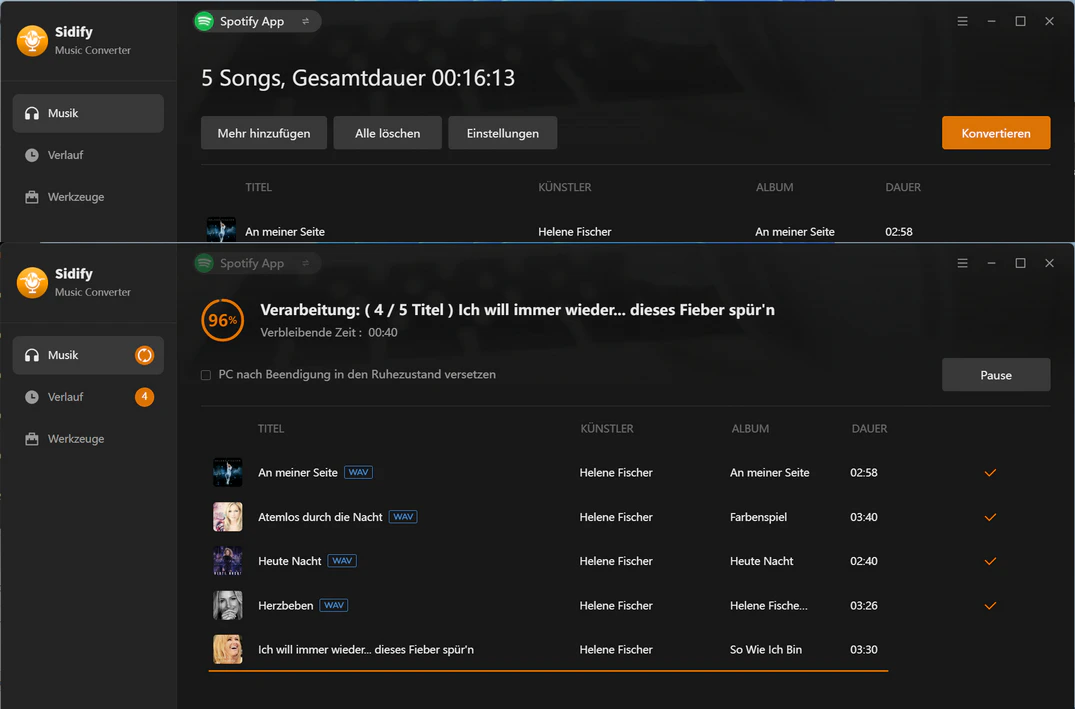Screen dimensions: 1075x709
Task: Start conversion with the Konvertieren button
Action: pos(996,133)
